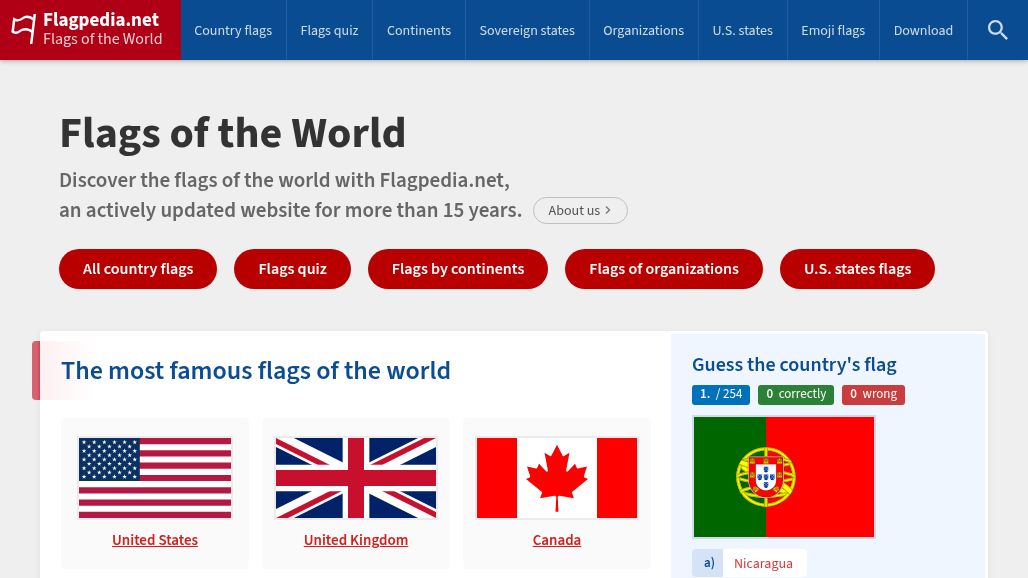This screenshot has height=578, width=1028.
Task: Click the About us button
Action: [x=580, y=210]
